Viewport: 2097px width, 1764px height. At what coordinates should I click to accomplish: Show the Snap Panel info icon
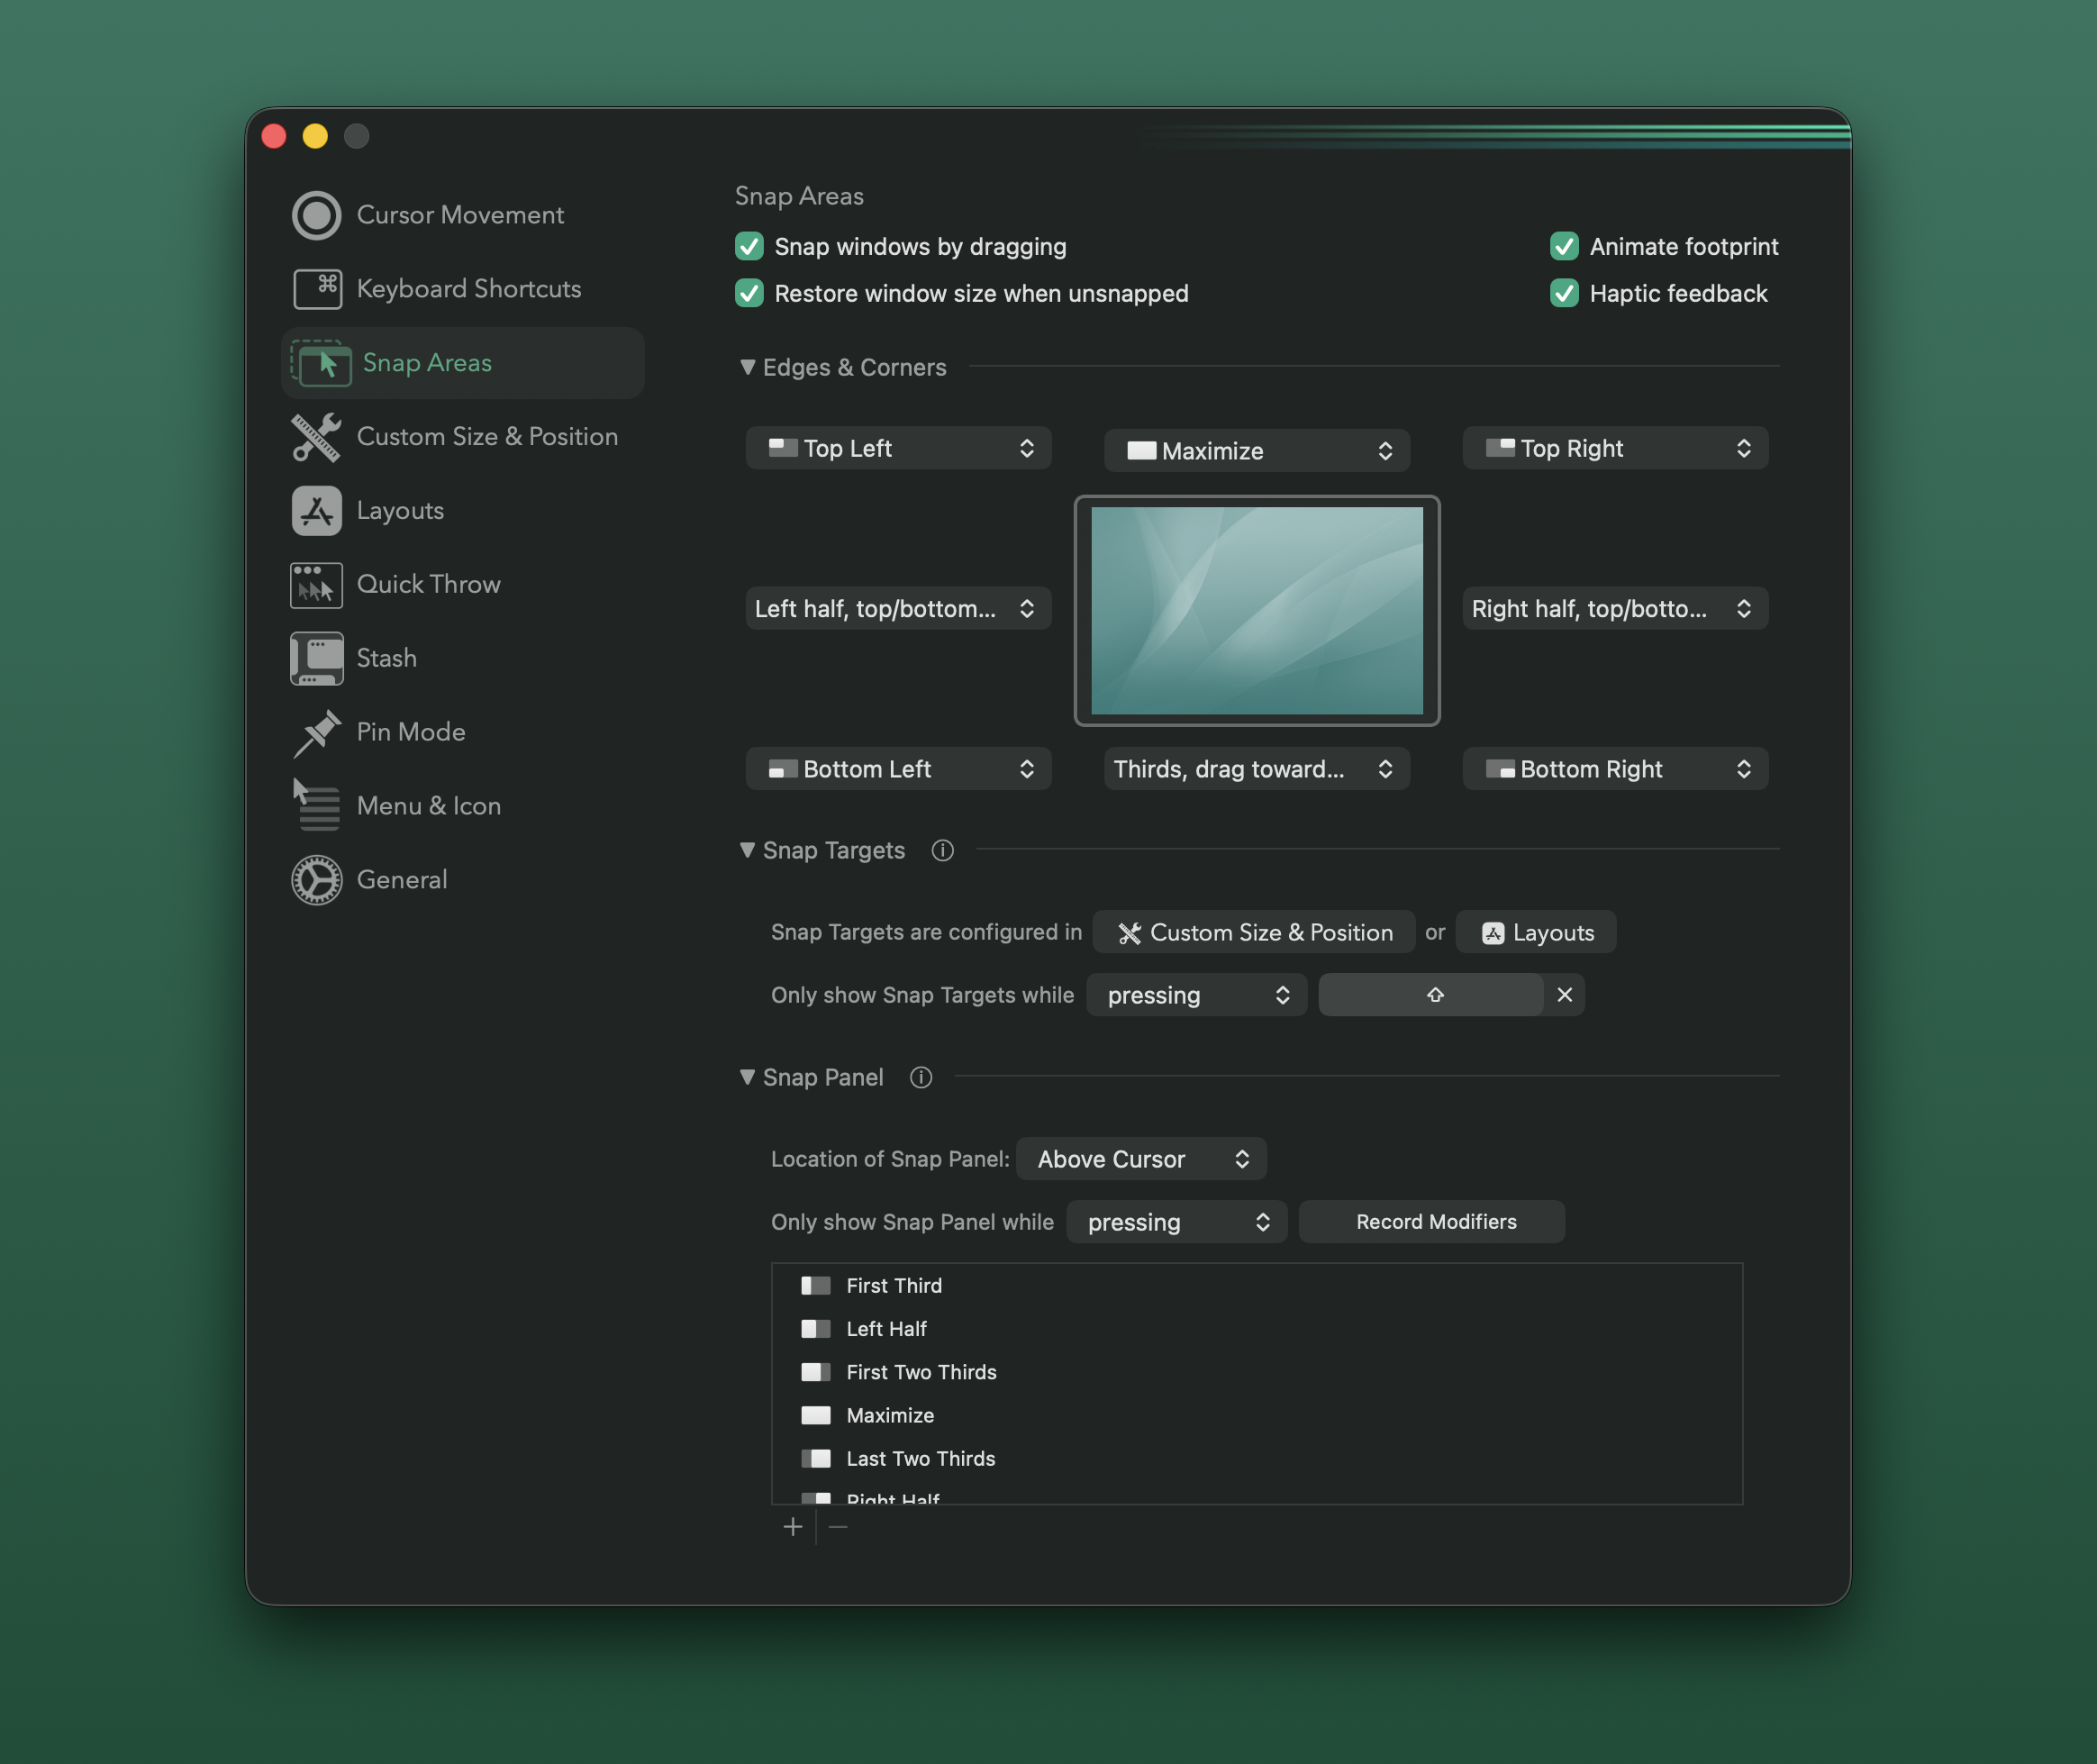click(921, 1077)
